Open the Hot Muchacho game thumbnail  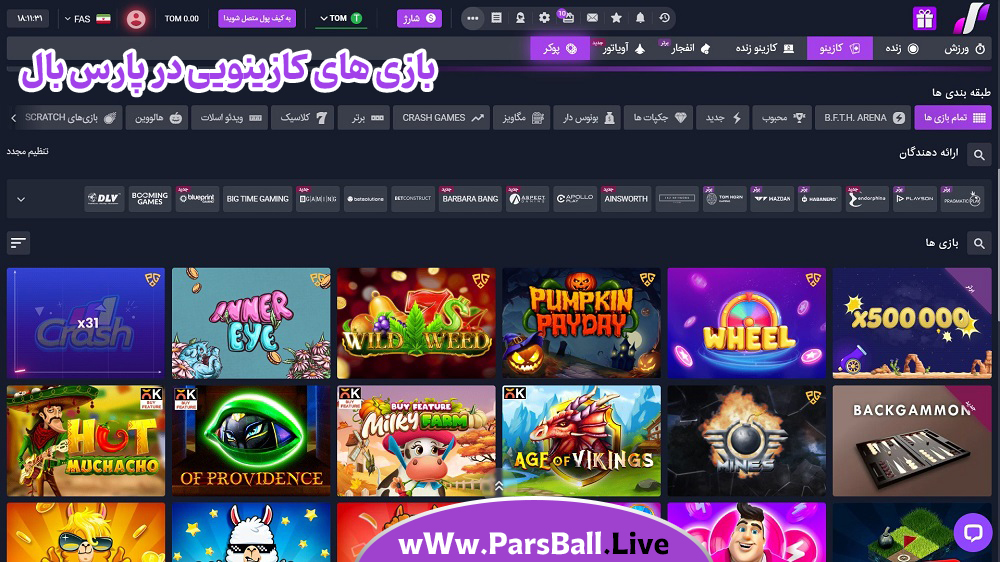[86, 441]
